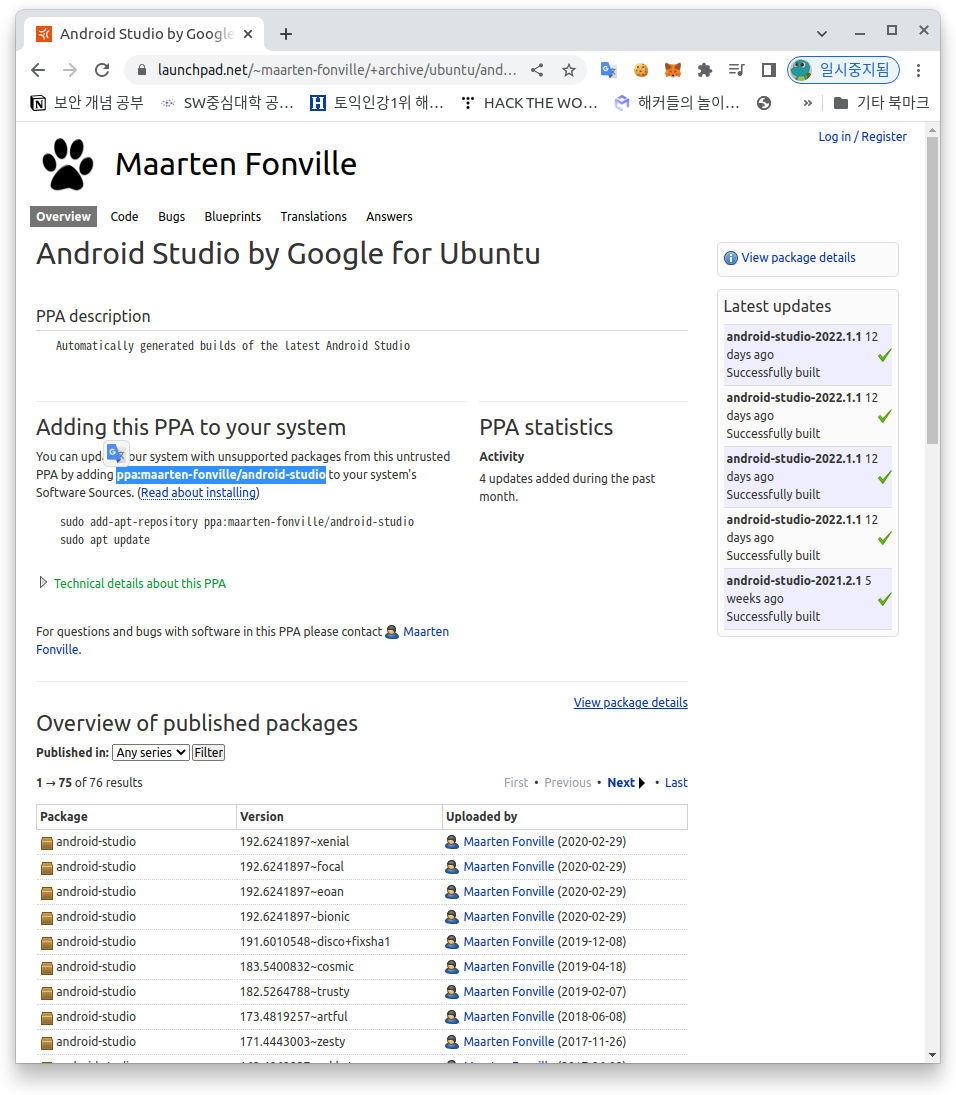Select the Overview tab
This screenshot has height=1095, width=956.
pyautogui.click(x=63, y=216)
